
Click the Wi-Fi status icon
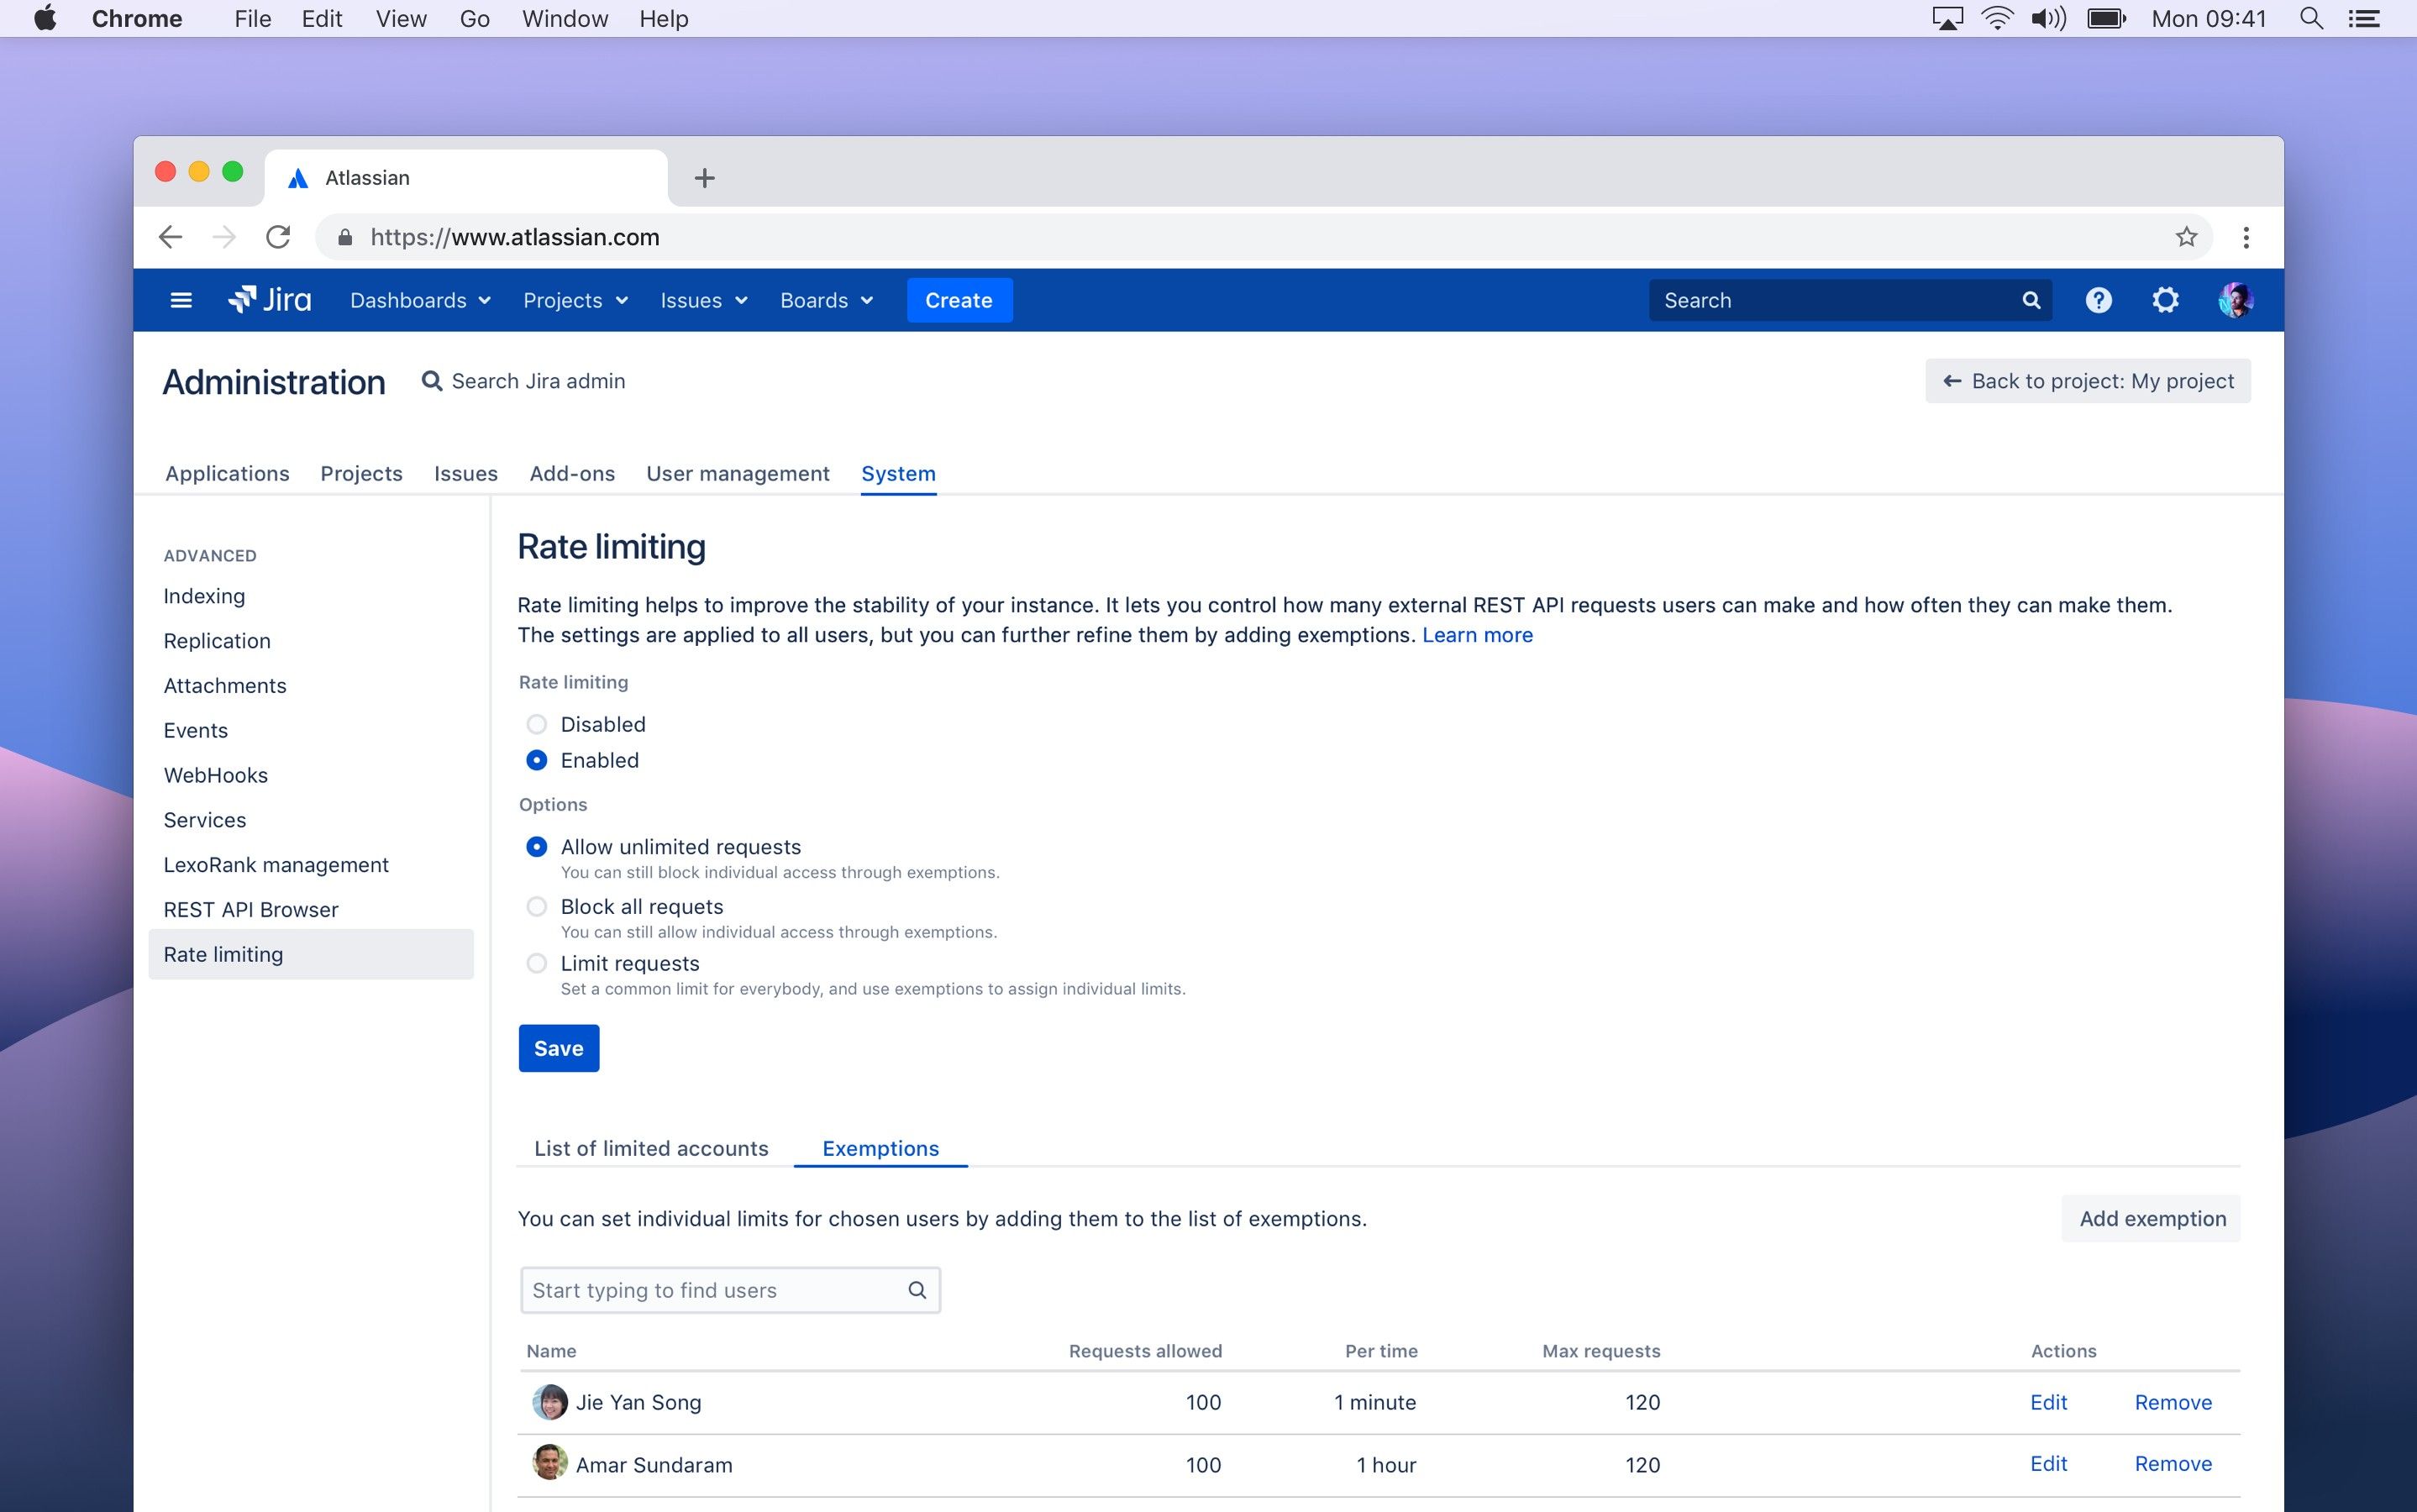click(1997, 18)
